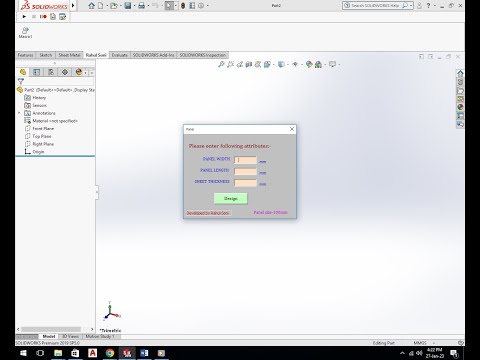Click the Select cursor tool in top toolbar
This screenshot has height=360, width=480.
pyautogui.click(x=169, y=6)
